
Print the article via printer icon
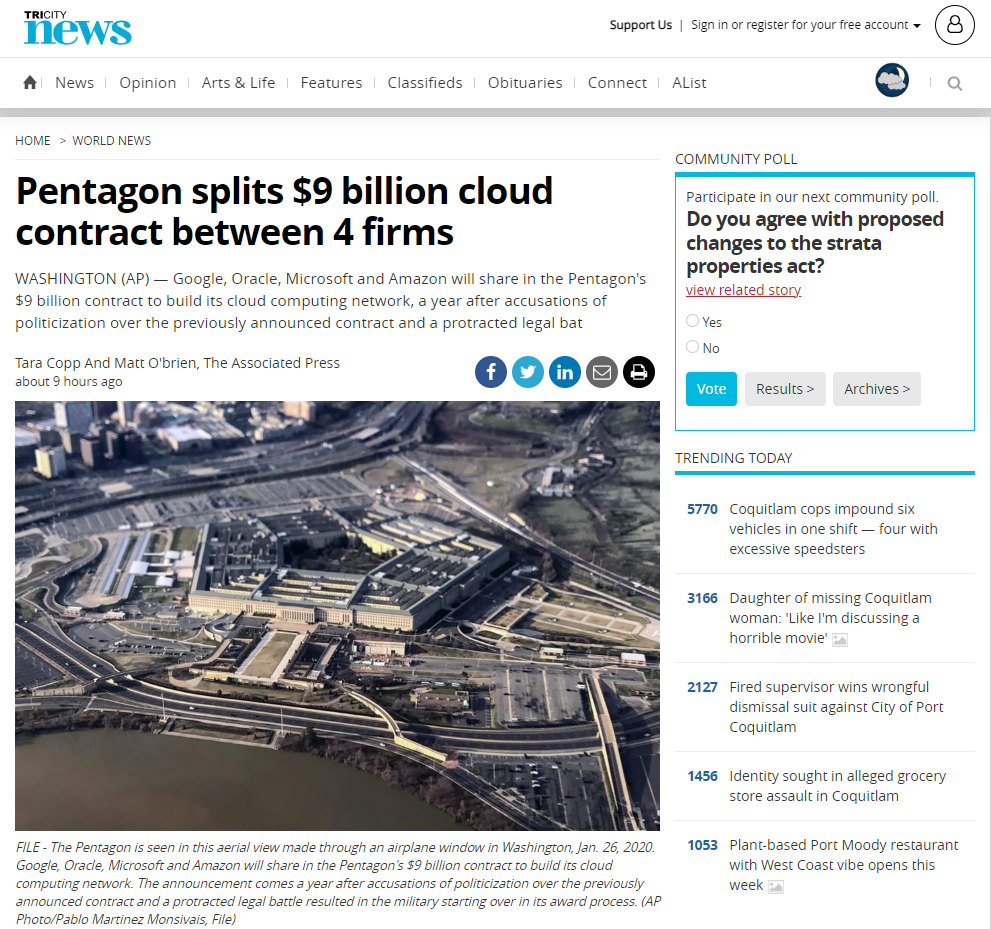639,372
